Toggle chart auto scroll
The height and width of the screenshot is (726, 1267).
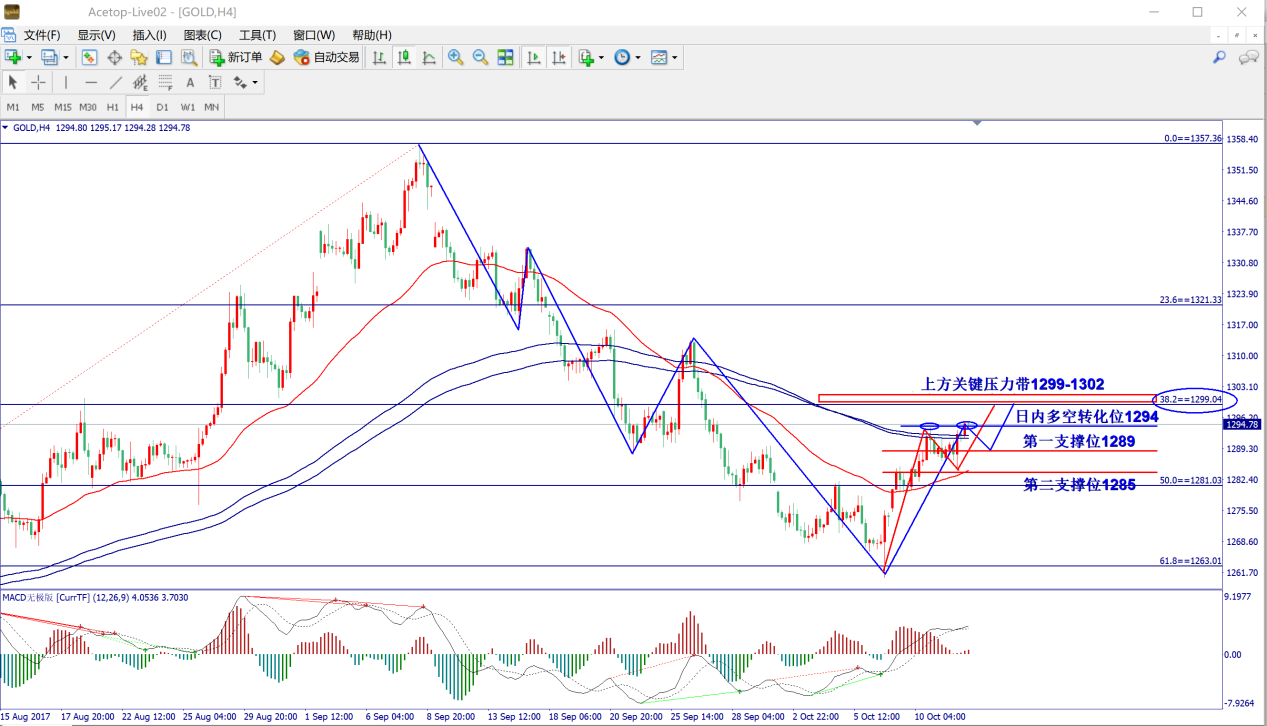(x=534, y=58)
